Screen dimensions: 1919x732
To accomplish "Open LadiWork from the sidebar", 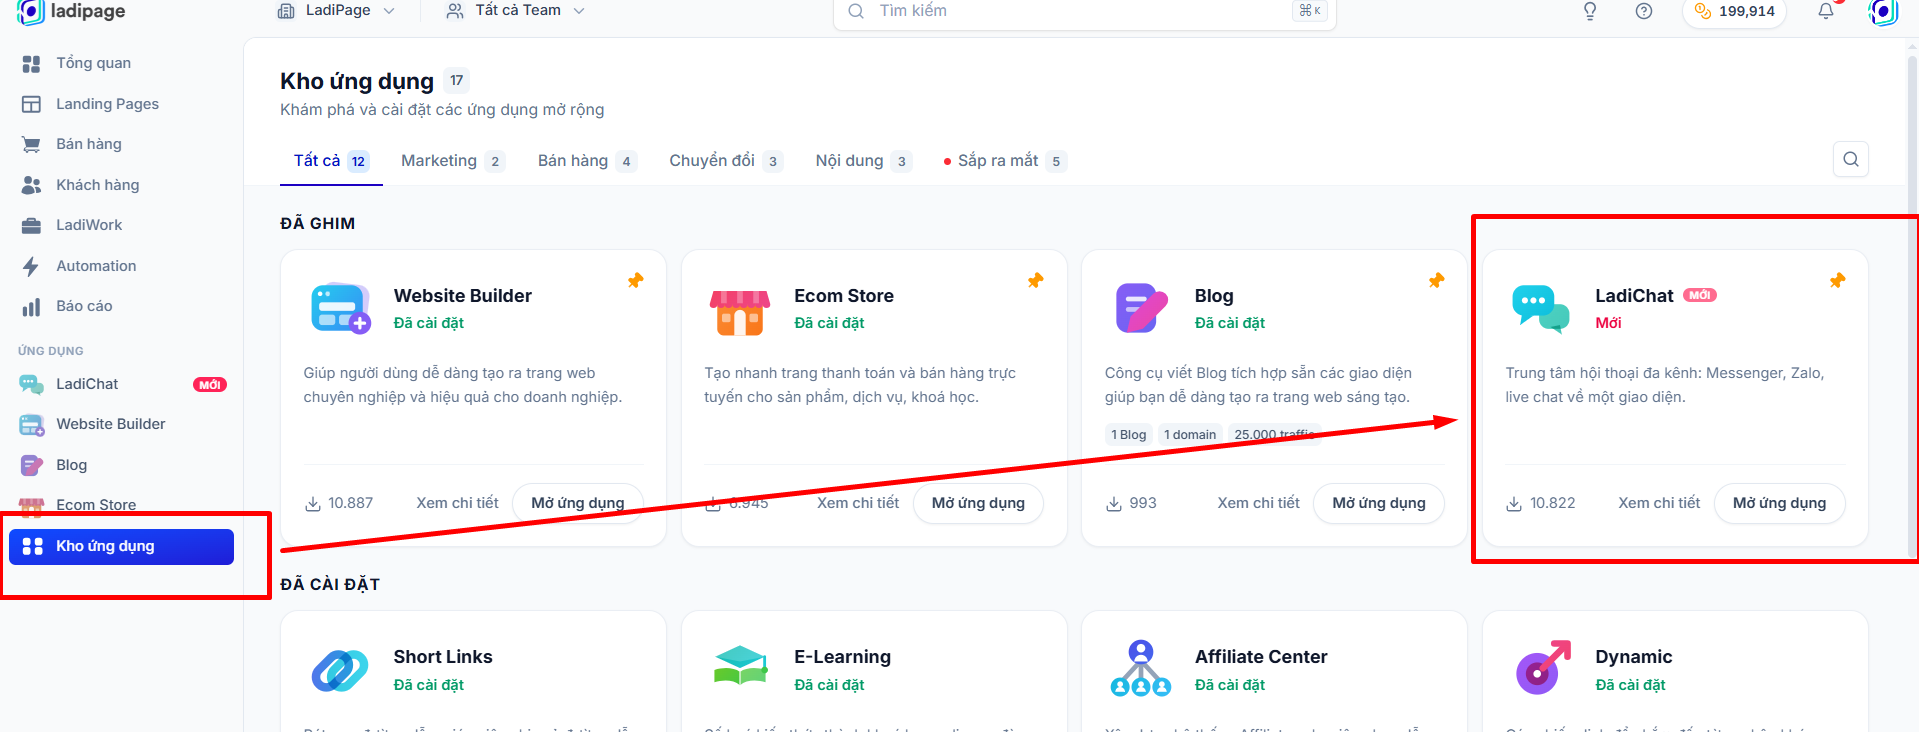I will pos(89,225).
